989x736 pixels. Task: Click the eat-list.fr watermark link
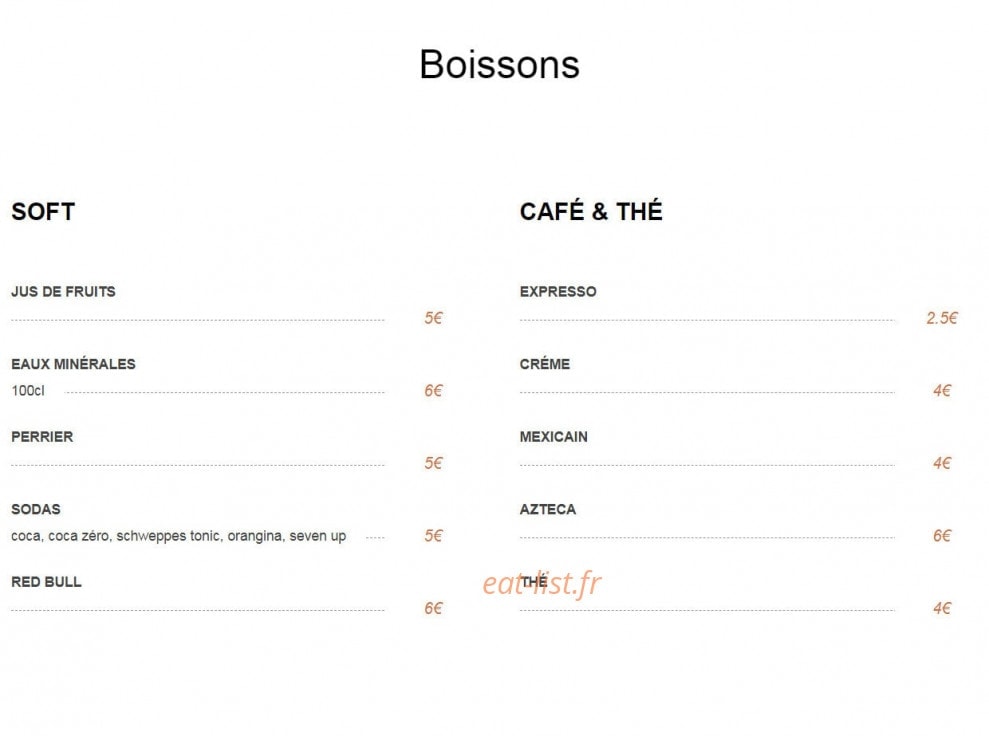pyautogui.click(x=542, y=583)
